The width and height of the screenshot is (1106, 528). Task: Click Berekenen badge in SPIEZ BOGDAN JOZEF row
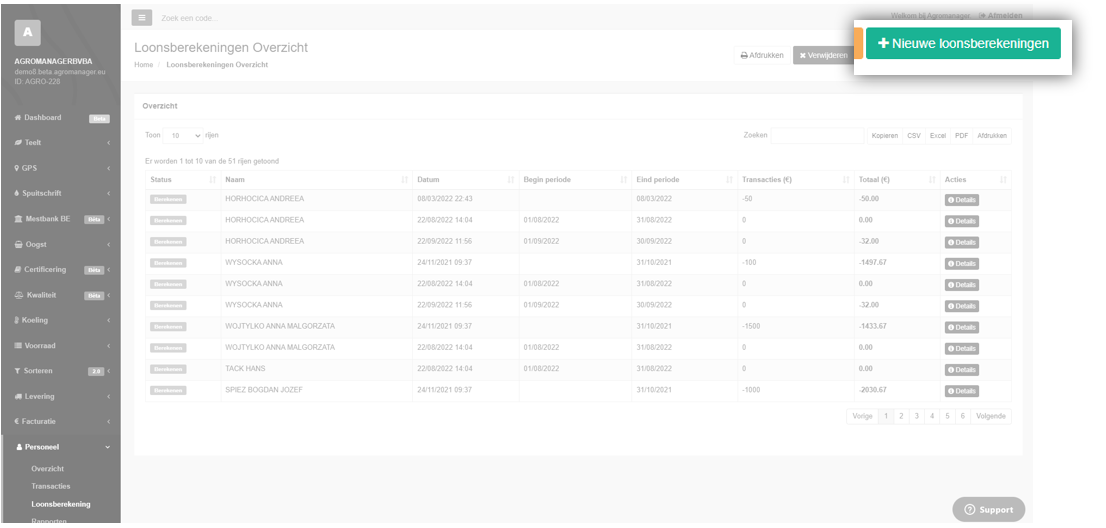(168, 390)
